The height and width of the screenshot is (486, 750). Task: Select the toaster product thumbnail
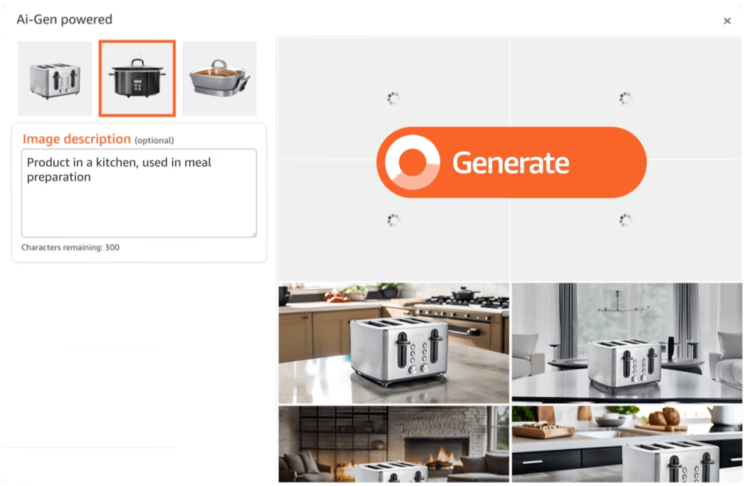[55, 78]
